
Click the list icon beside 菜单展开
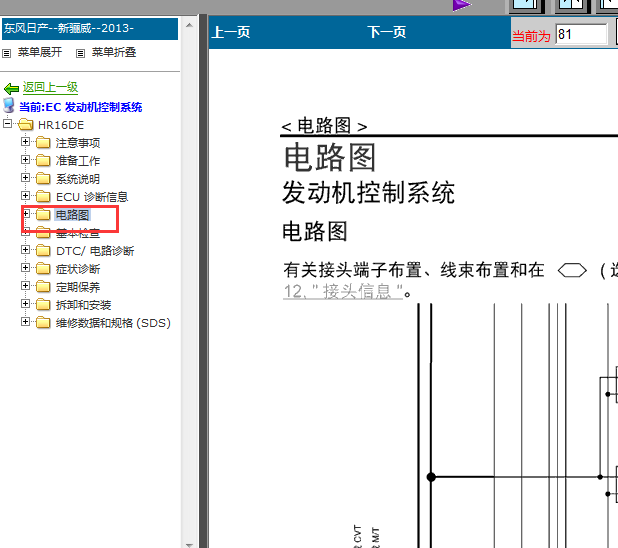pos(7,53)
